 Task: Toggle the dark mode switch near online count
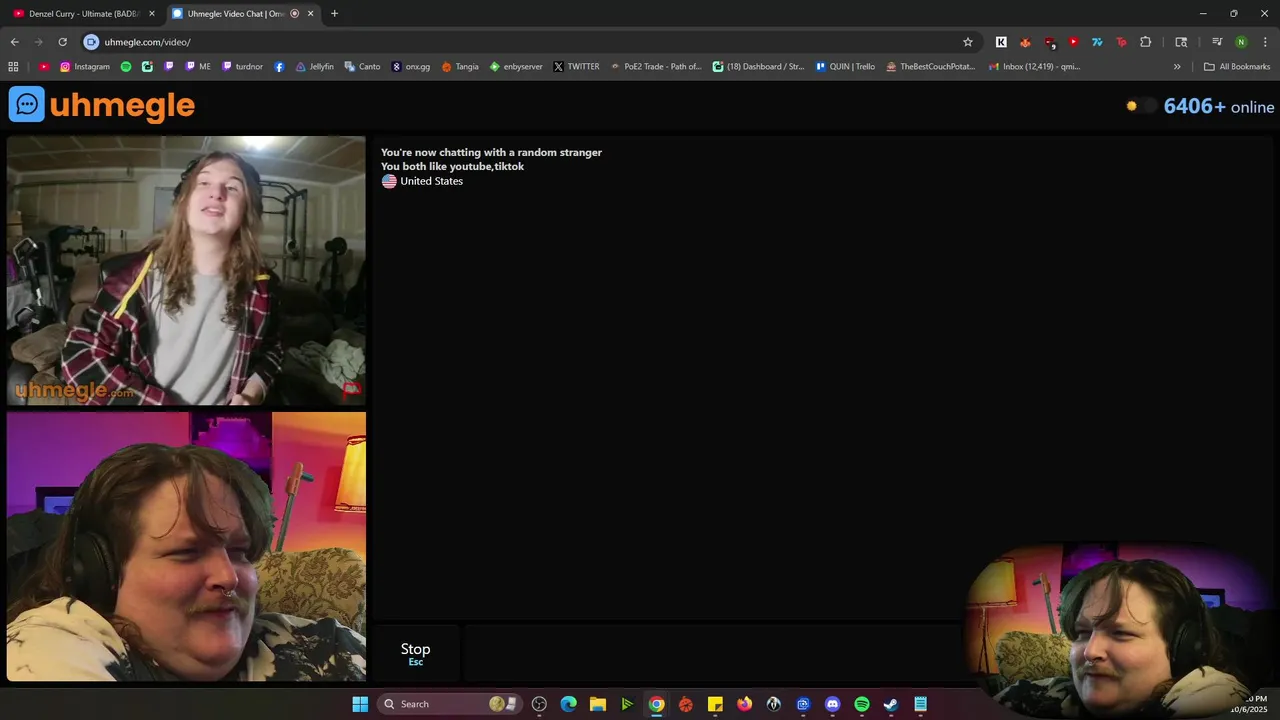pos(1141,106)
